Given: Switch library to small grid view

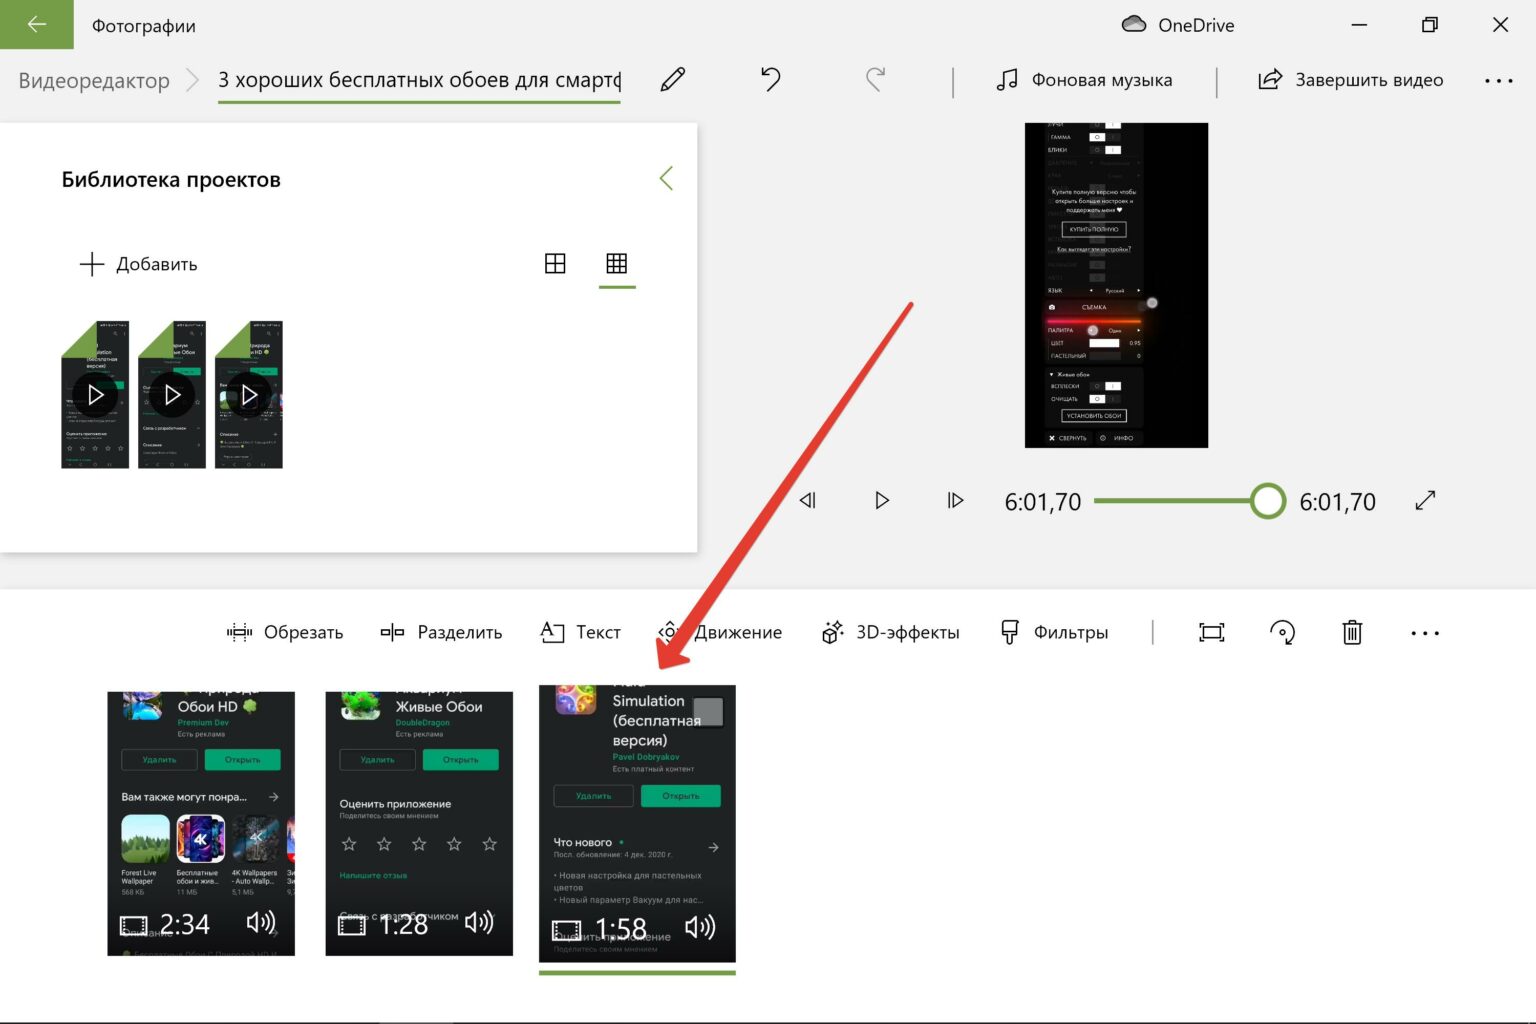Looking at the screenshot, I should pos(617,263).
